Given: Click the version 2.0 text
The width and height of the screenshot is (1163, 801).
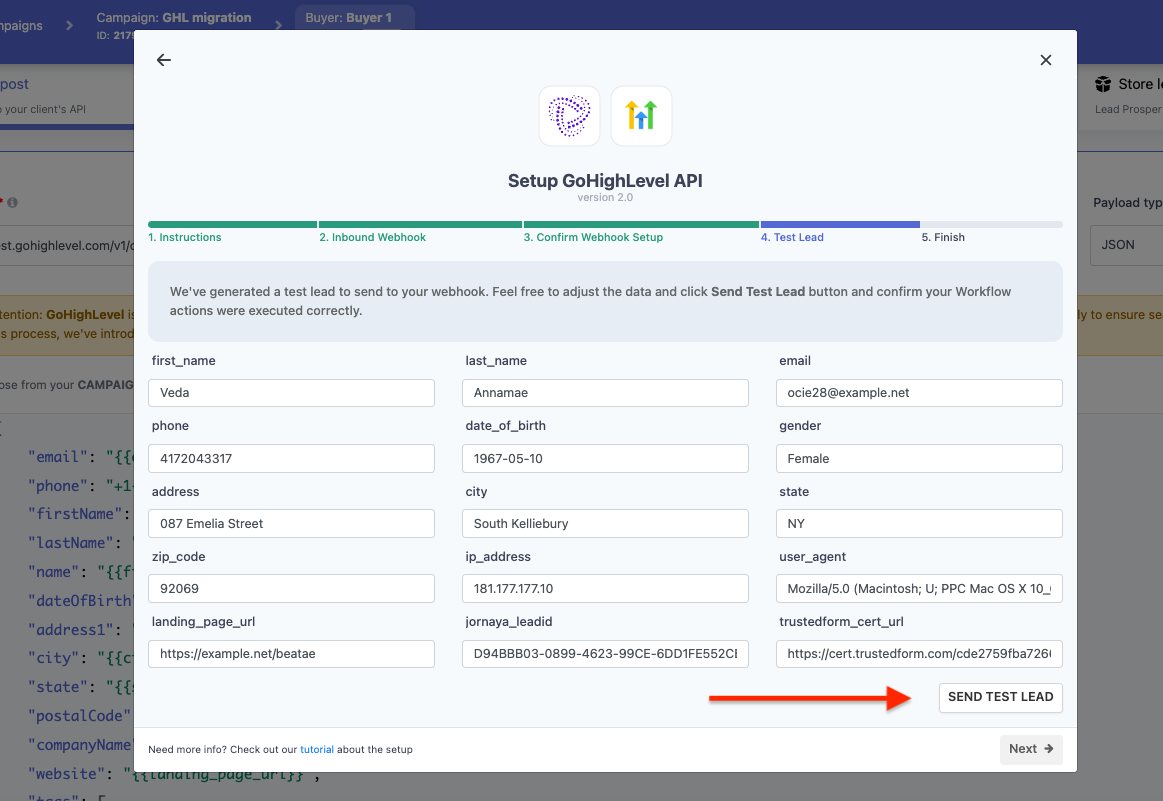Looking at the screenshot, I should [605, 197].
